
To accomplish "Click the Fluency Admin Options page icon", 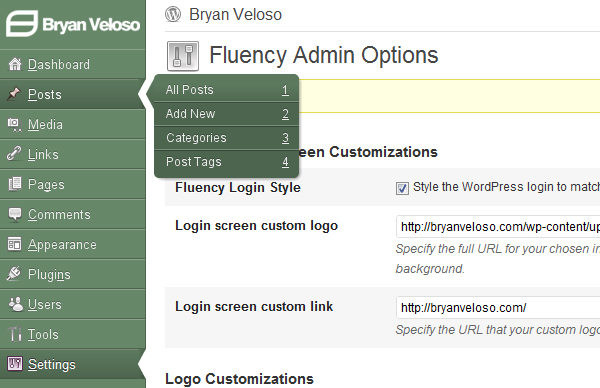I will (x=183, y=56).
